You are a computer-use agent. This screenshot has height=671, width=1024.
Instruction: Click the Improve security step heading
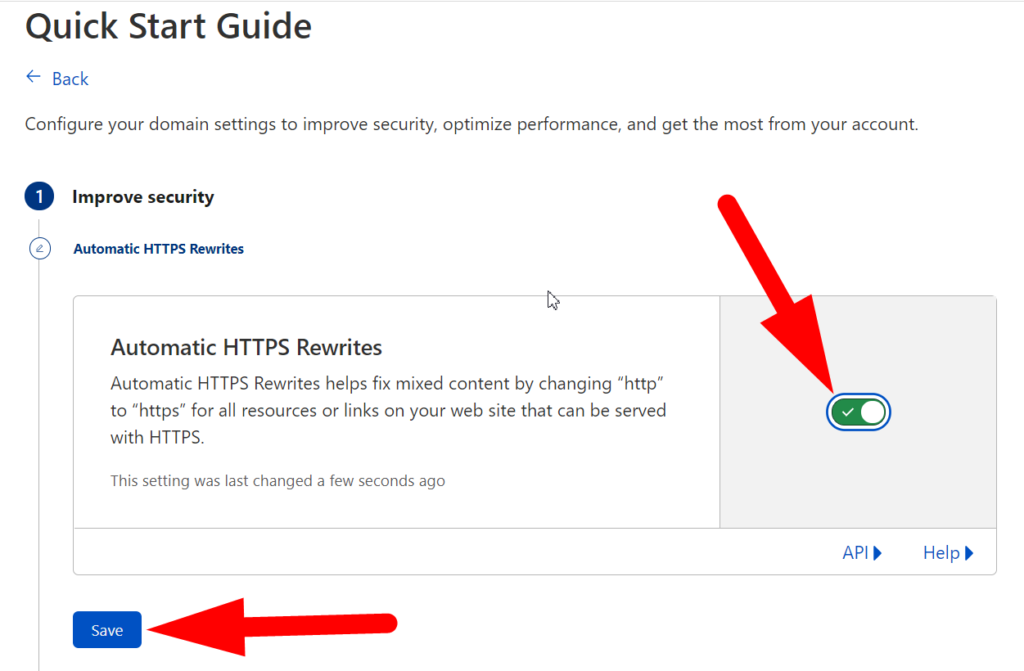click(x=143, y=197)
